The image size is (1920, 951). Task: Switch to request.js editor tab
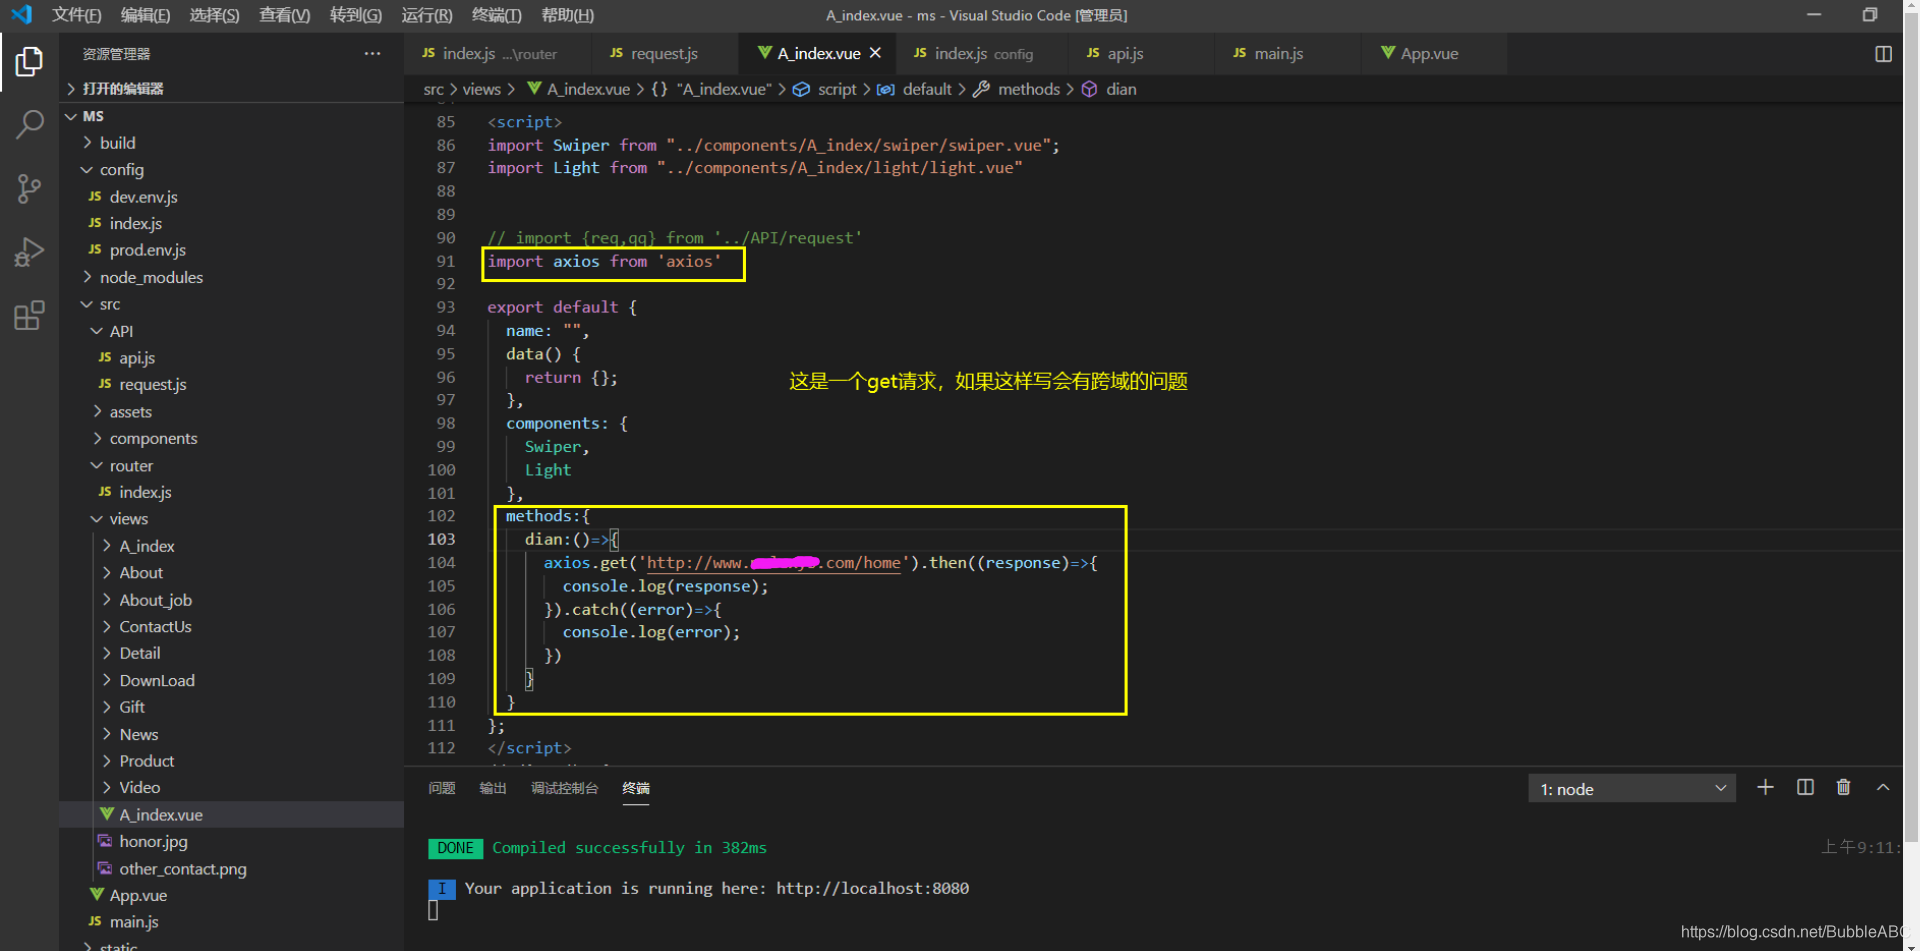[x=665, y=54]
